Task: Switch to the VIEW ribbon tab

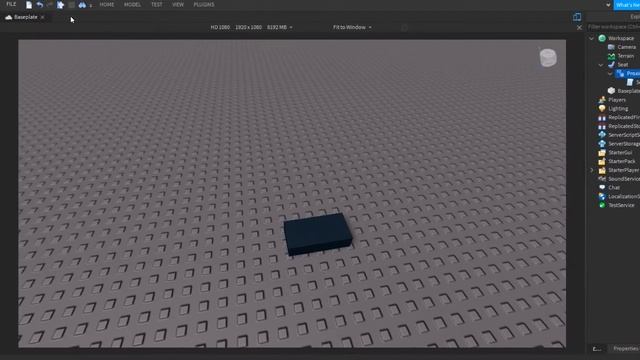Action: coord(178,5)
